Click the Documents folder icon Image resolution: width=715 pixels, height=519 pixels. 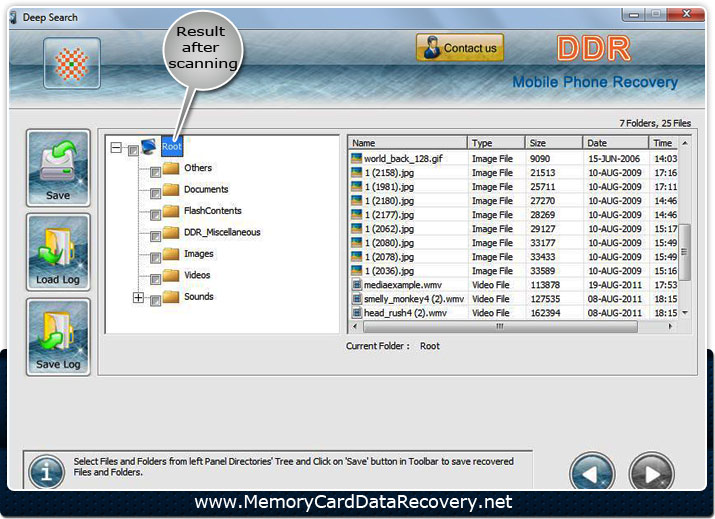[171, 189]
